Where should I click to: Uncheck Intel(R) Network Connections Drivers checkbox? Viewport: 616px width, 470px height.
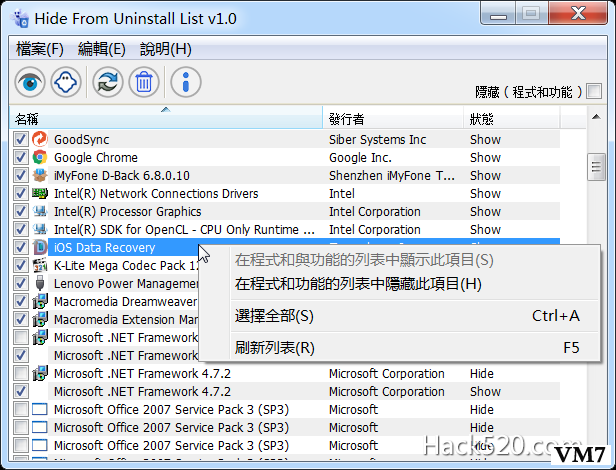20,193
